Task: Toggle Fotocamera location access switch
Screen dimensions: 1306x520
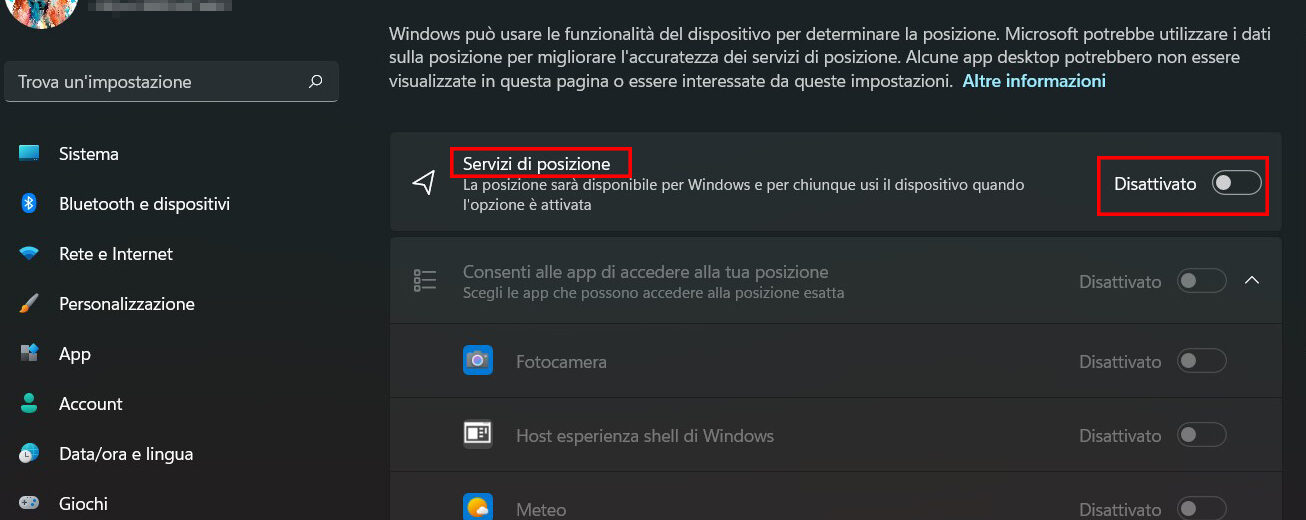Action: pyautogui.click(x=1202, y=361)
